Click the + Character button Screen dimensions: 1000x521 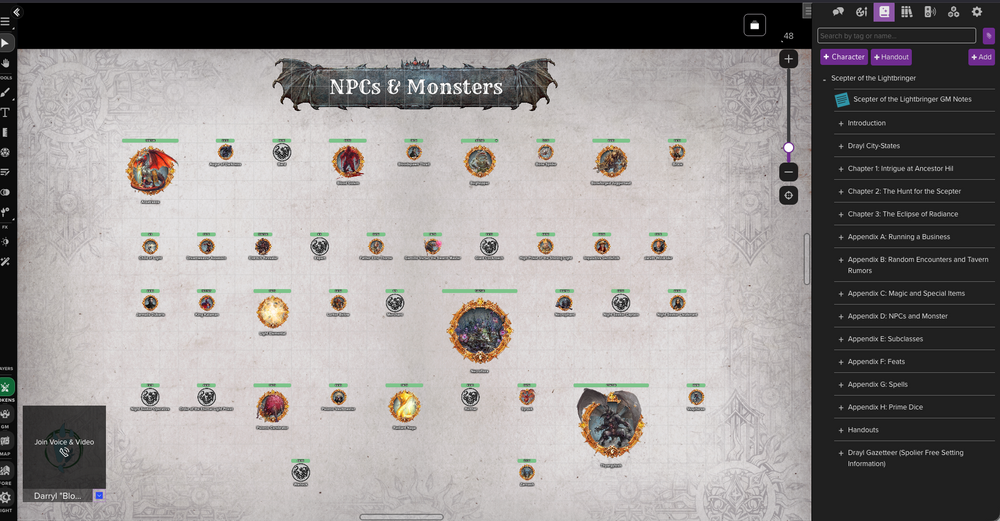click(844, 57)
